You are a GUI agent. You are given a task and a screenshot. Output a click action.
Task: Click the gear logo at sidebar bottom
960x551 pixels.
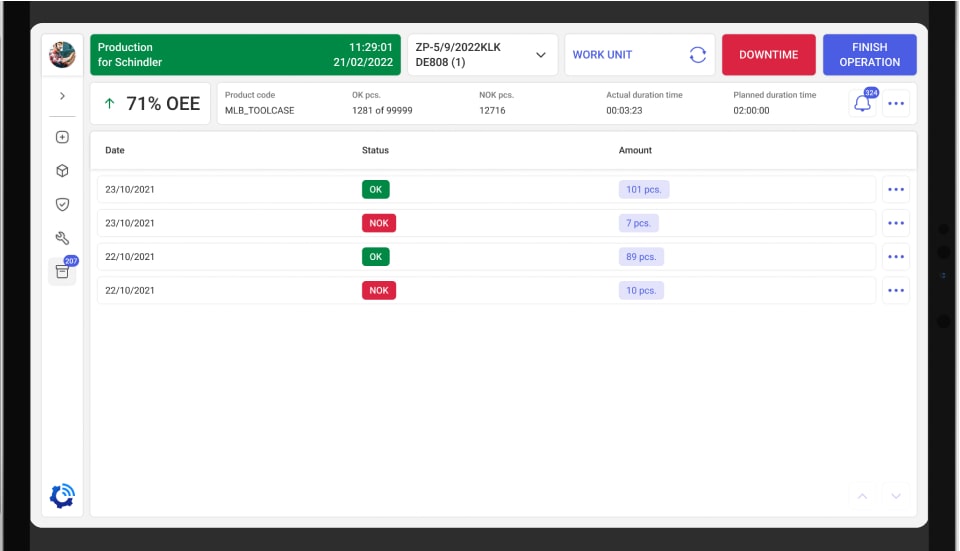tap(62, 496)
